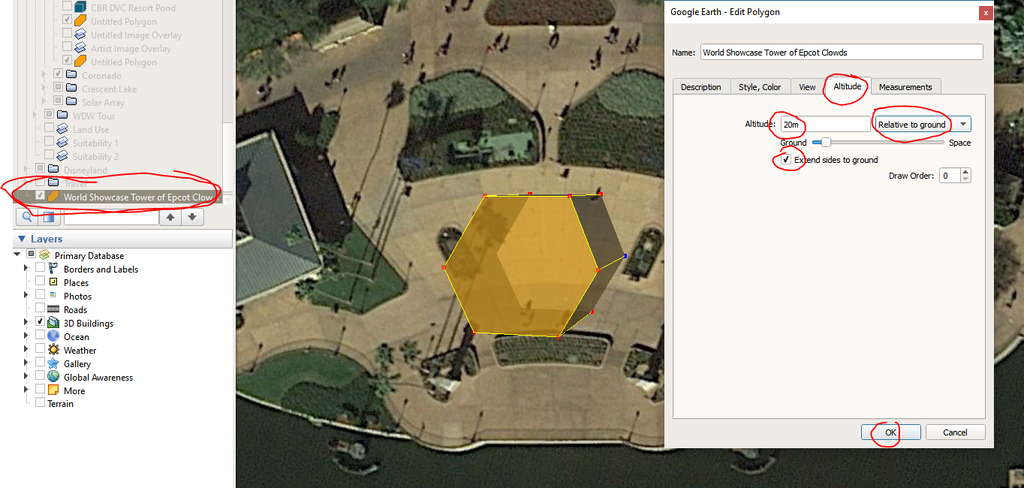Screen dimensions: 1024x488
Task: Click the Global Awareness globe icon
Action: [54, 378]
